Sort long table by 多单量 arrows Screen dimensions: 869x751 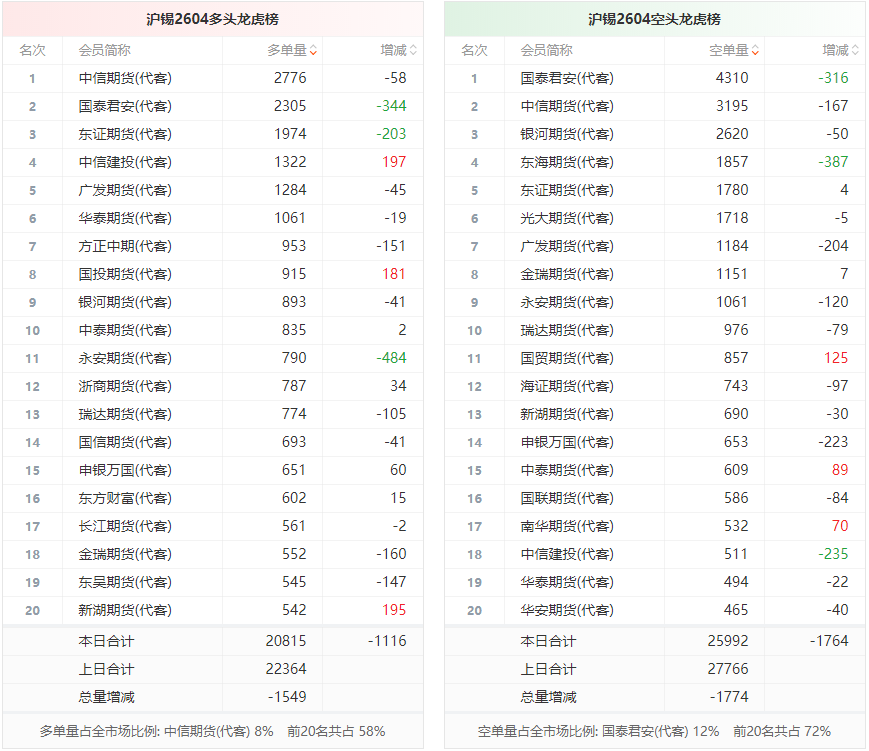coord(313,50)
